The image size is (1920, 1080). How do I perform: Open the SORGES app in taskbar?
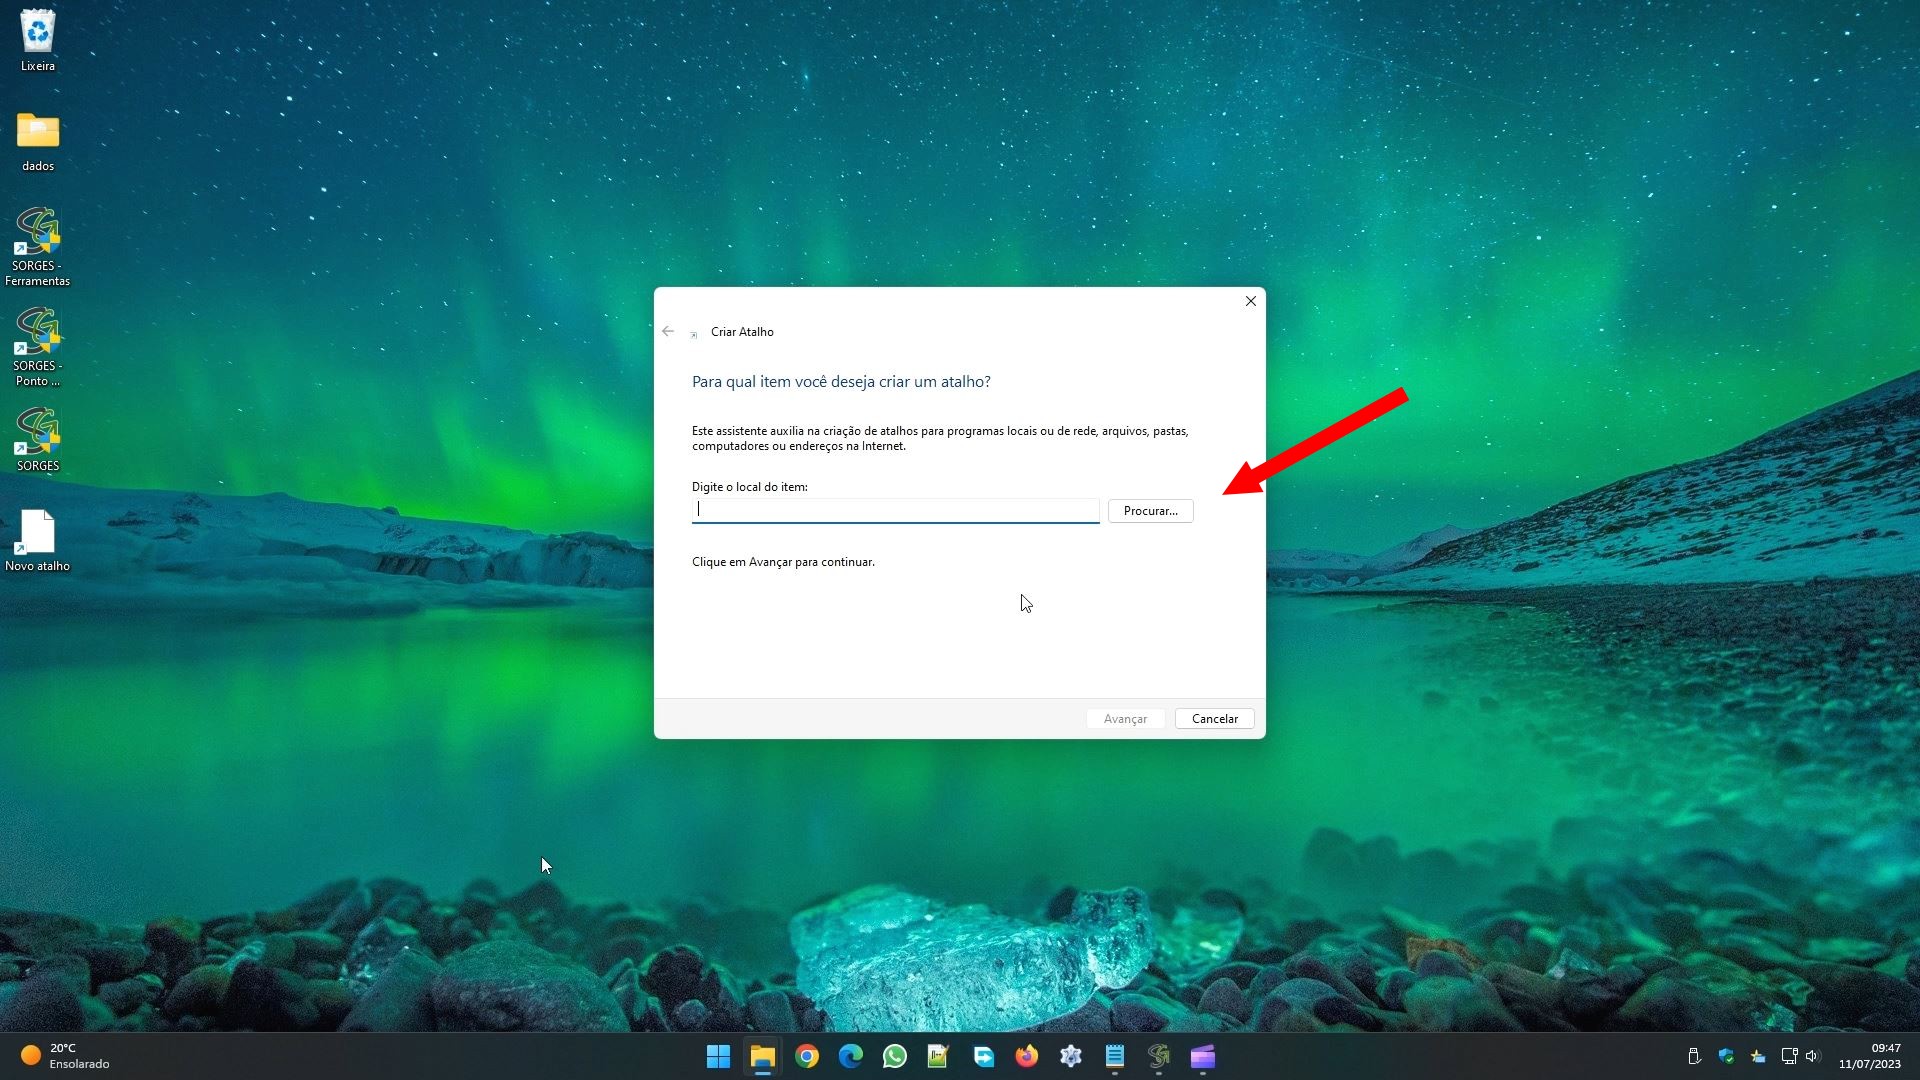[1159, 1056]
